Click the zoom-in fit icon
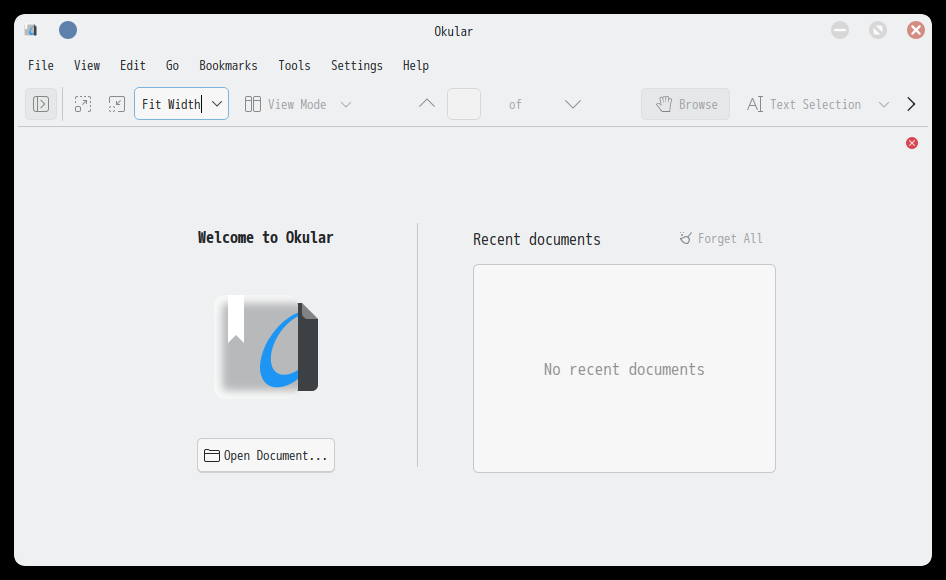Viewport: 946px width, 580px height. point(83,104)
